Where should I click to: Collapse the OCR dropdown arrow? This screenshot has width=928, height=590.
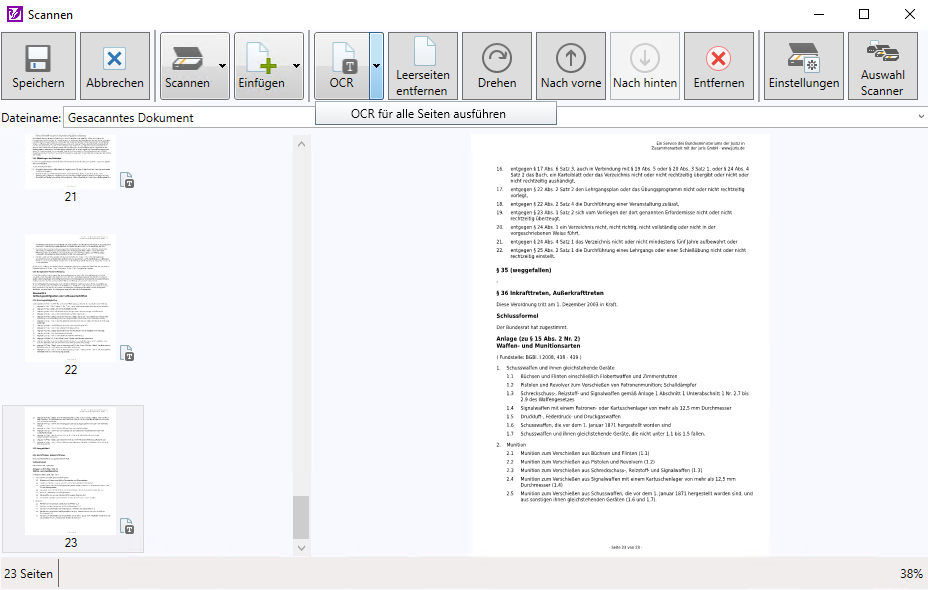point(377,66)
